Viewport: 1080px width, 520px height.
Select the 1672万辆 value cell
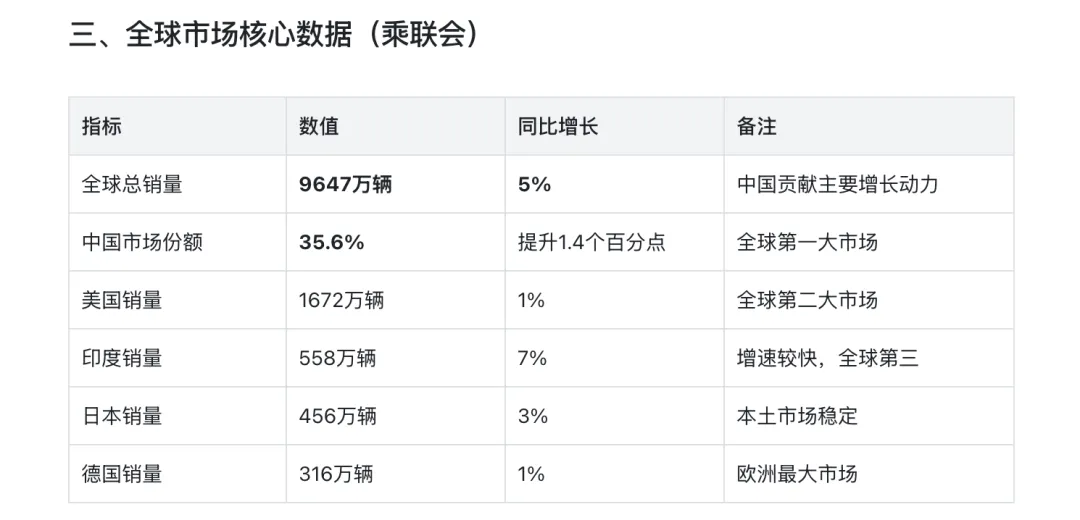(341, 300)
